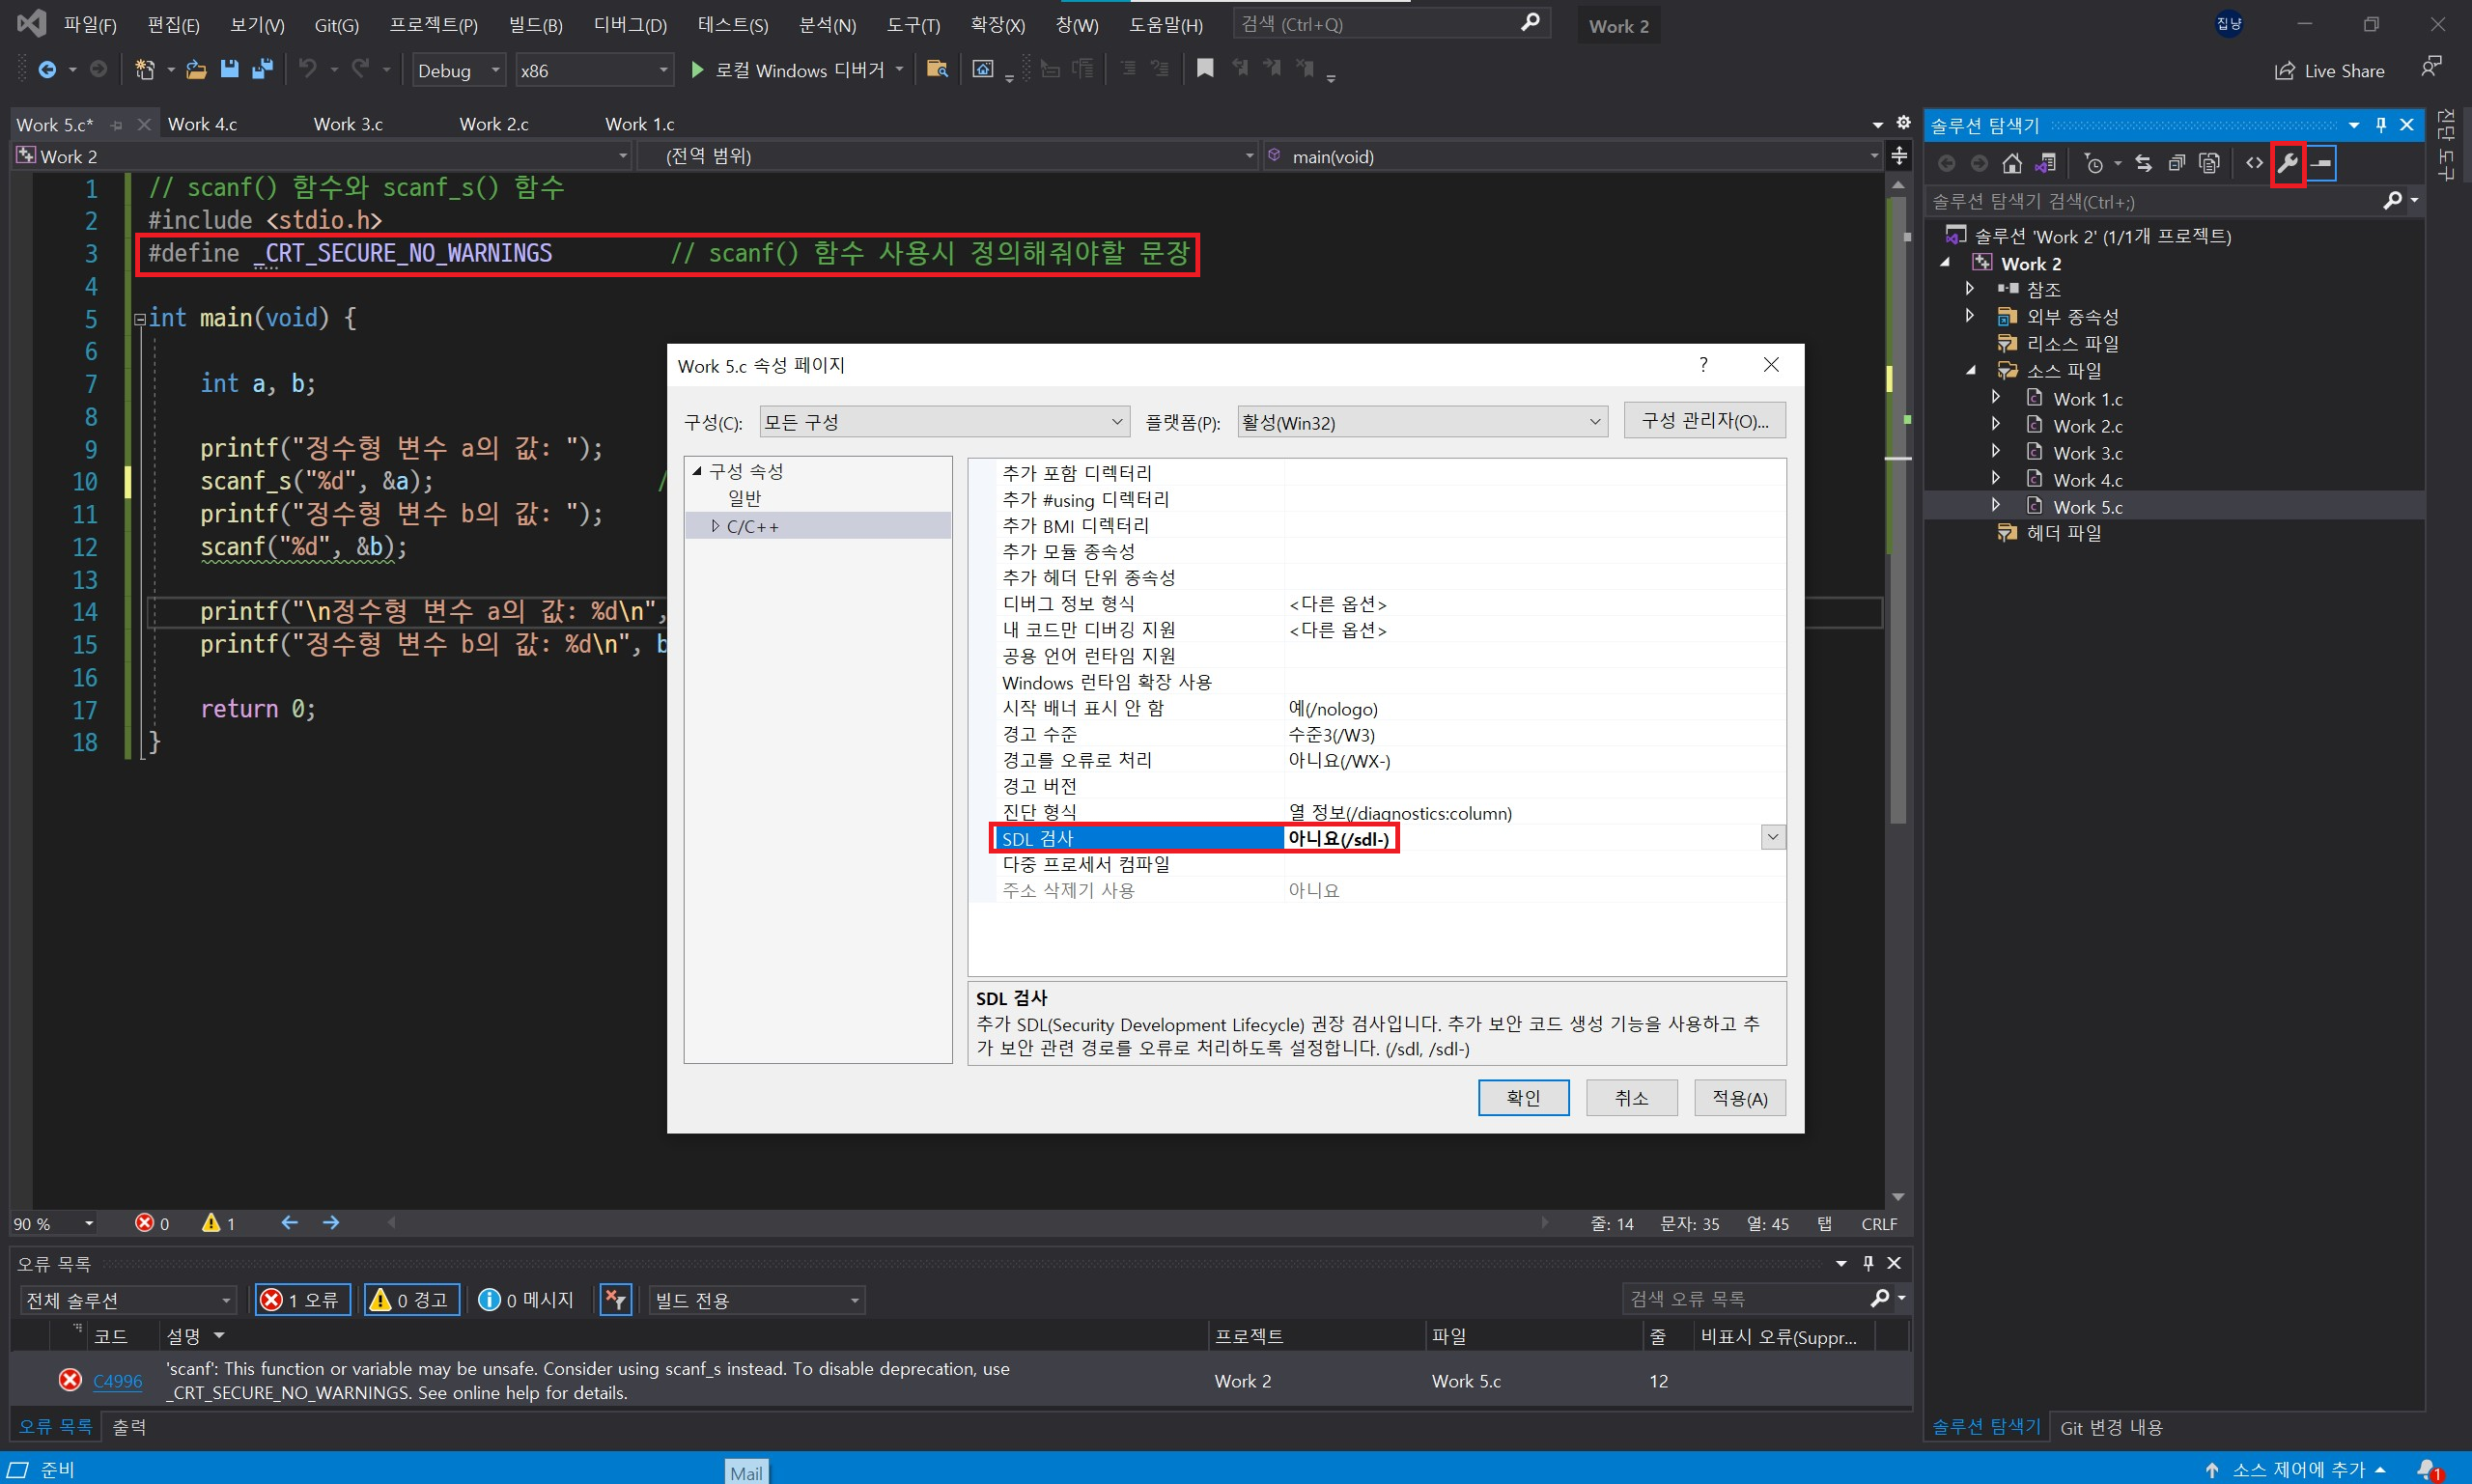
Task: Click the C4996 error code link
Action: point(117,1381)
